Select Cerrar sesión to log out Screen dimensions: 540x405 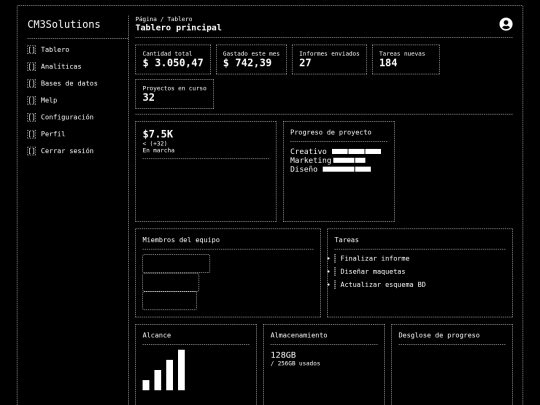[x=67, y=151]
